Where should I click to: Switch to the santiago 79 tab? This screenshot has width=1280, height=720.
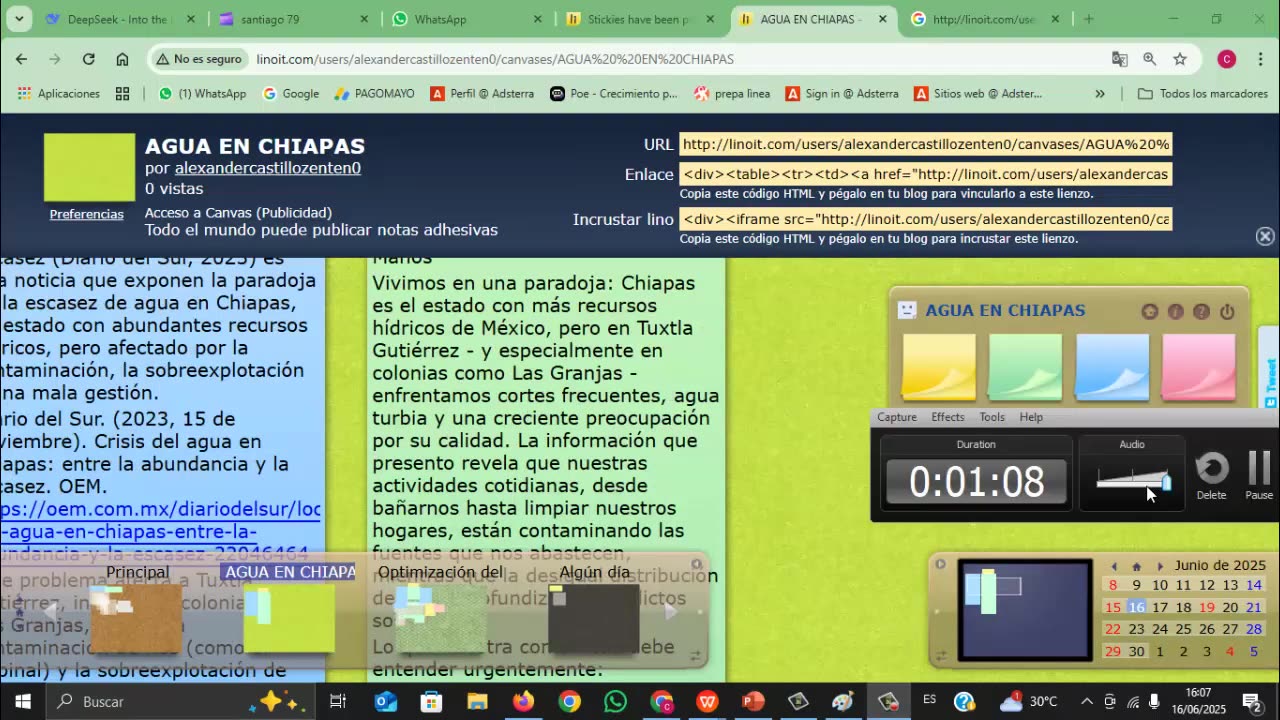pos(295,19)
